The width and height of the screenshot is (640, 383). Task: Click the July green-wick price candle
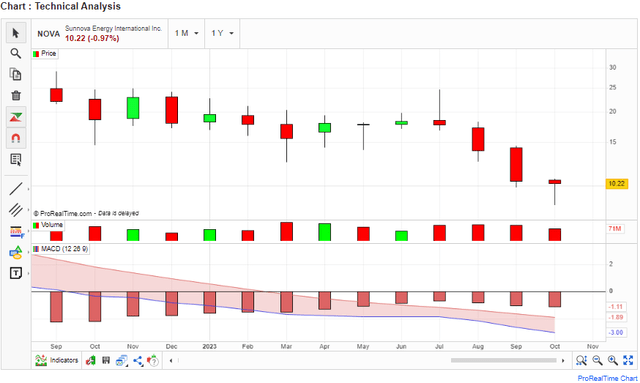(440, 122)
